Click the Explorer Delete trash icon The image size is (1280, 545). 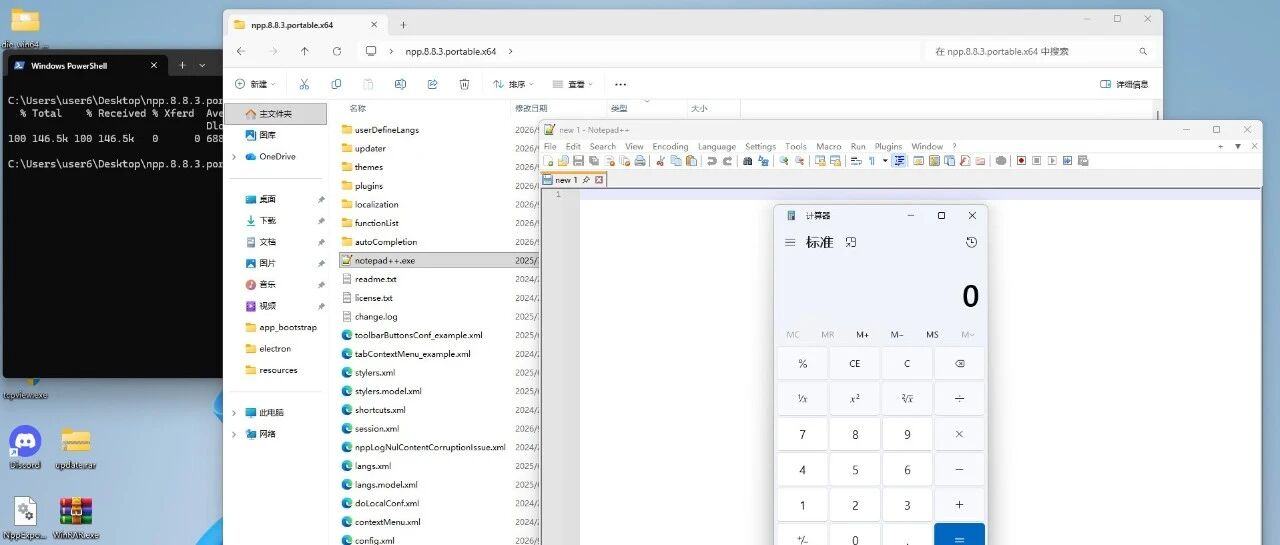click(464, 85)
